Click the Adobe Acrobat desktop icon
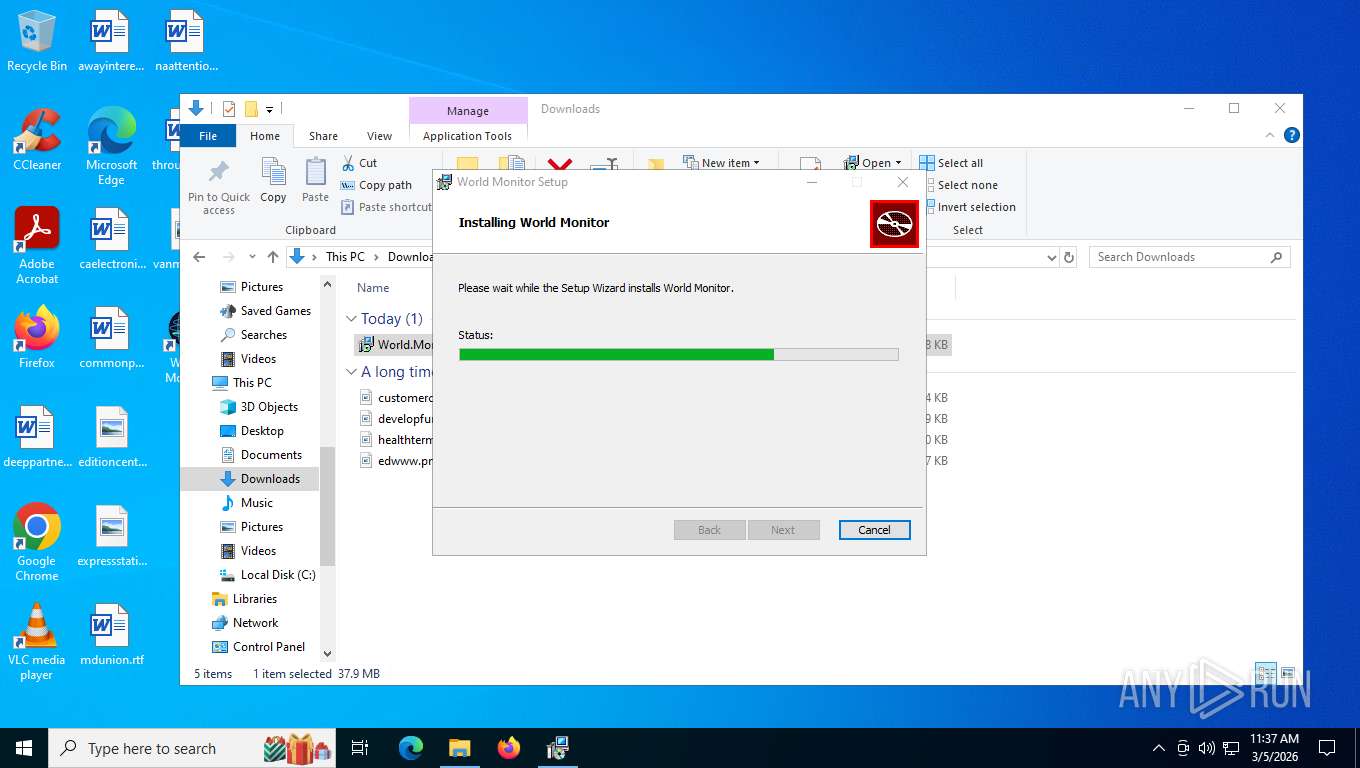 [x=37, y=246]
